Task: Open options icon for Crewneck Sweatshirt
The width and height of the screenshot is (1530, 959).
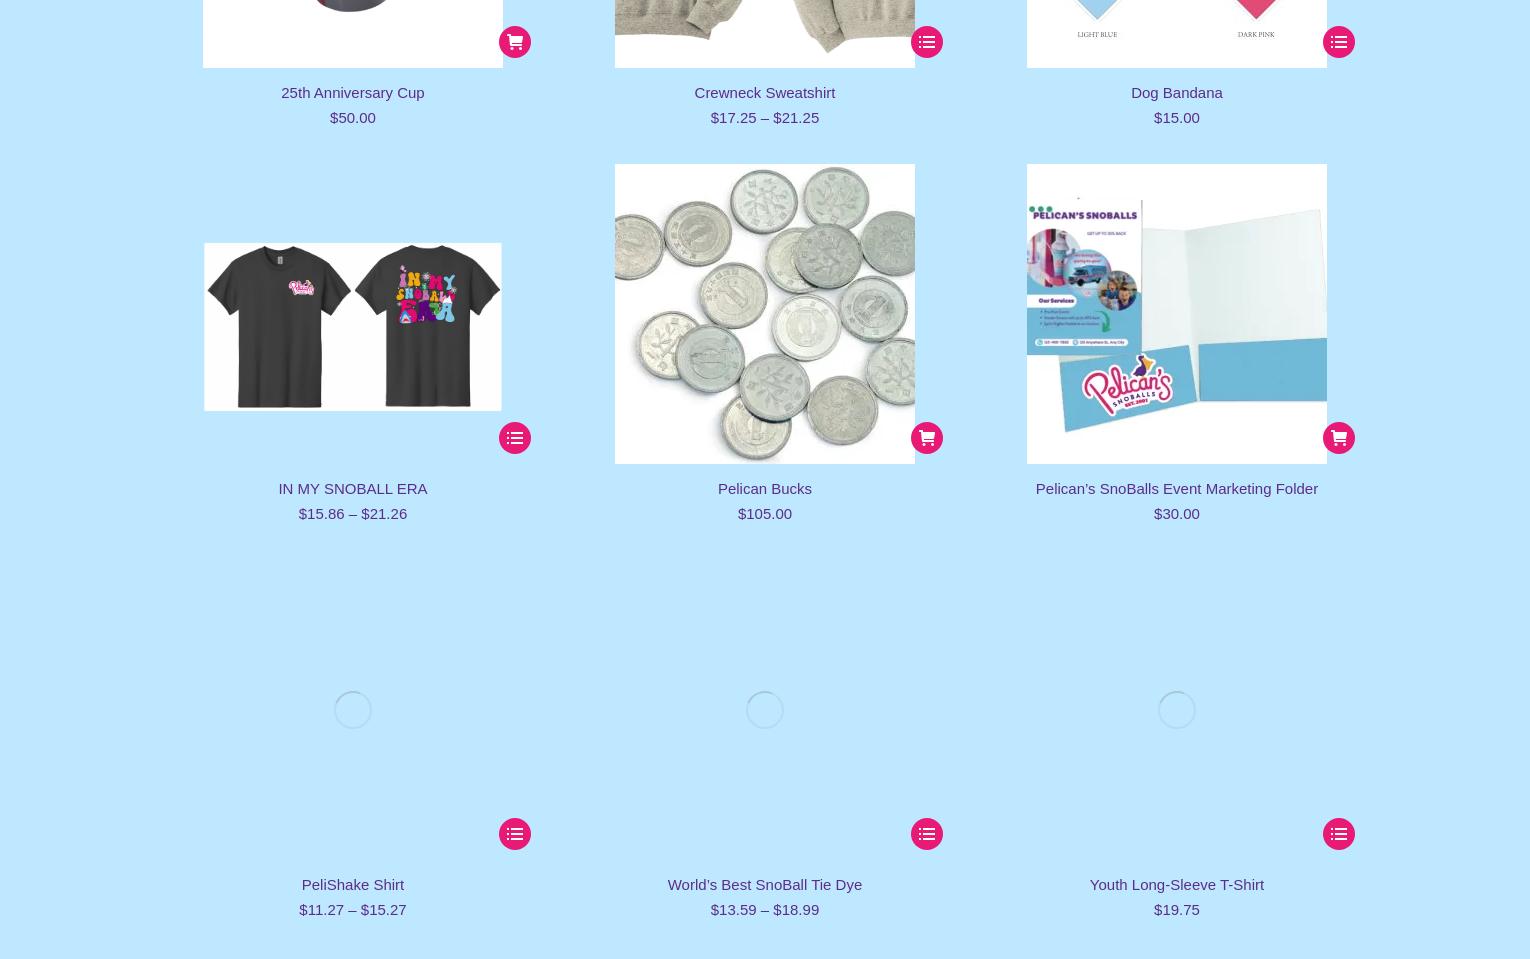Action: point(927,42)
